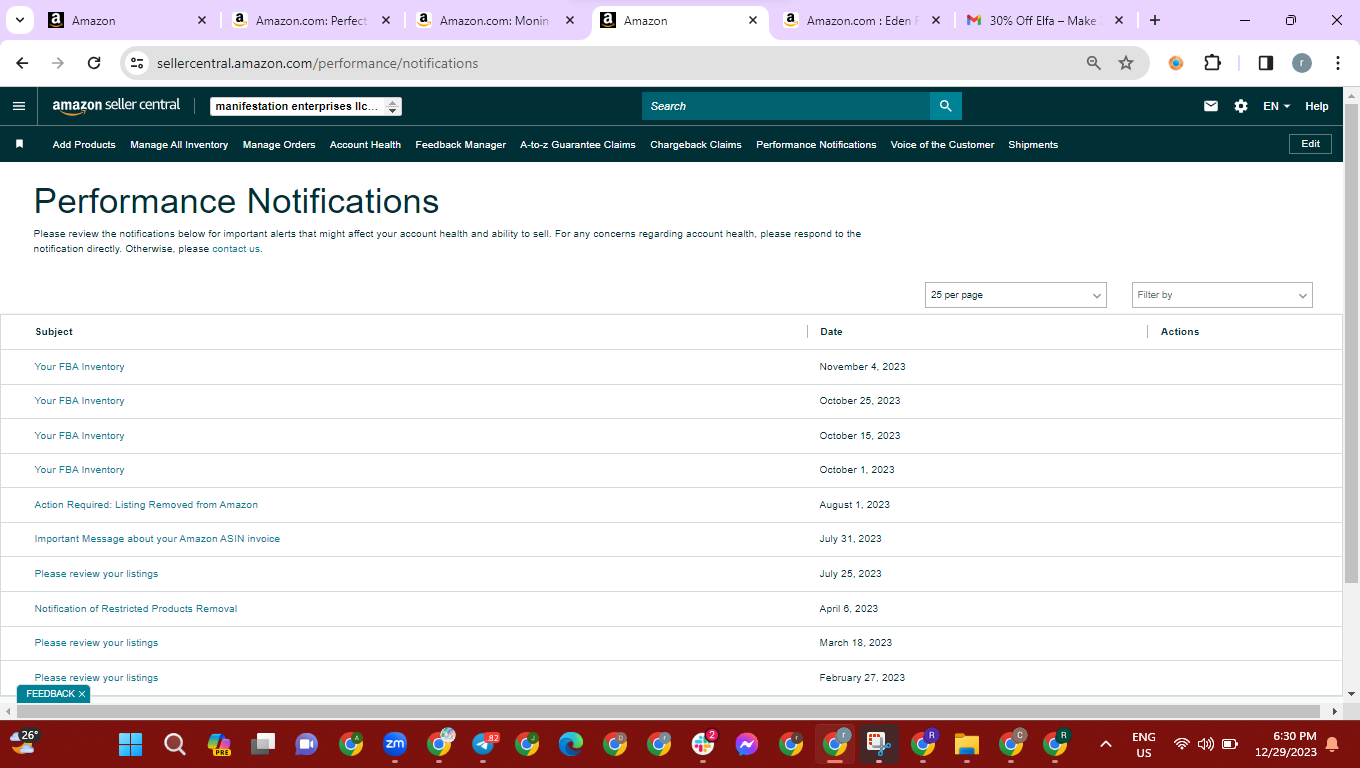Open Microsoft Edge from the taskbar
This screenshot has height=768, width=1360.
point(571,744)
